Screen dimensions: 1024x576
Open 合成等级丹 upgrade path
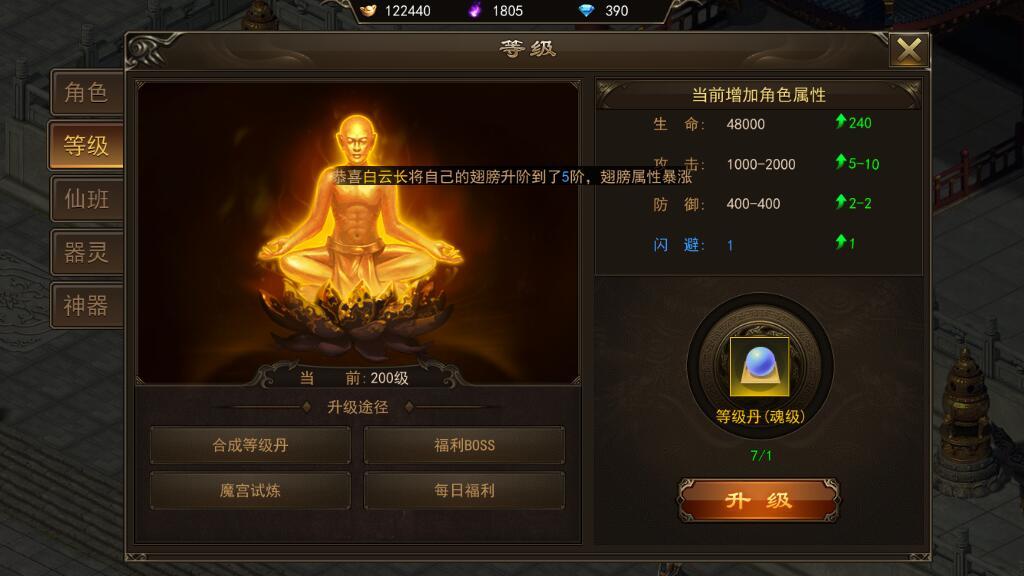[x=250, y=445]
